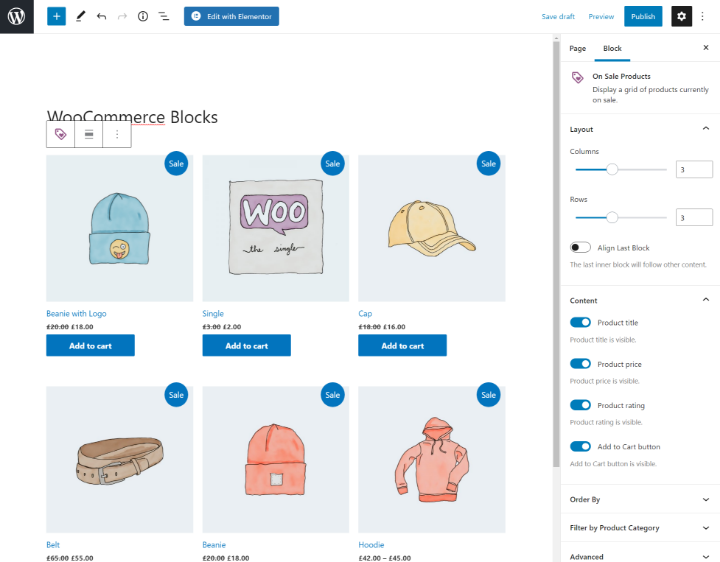Open Beanie with Logo product link
Image resolution: width=720 pixels, height=562 pixels.
point(76,314)
